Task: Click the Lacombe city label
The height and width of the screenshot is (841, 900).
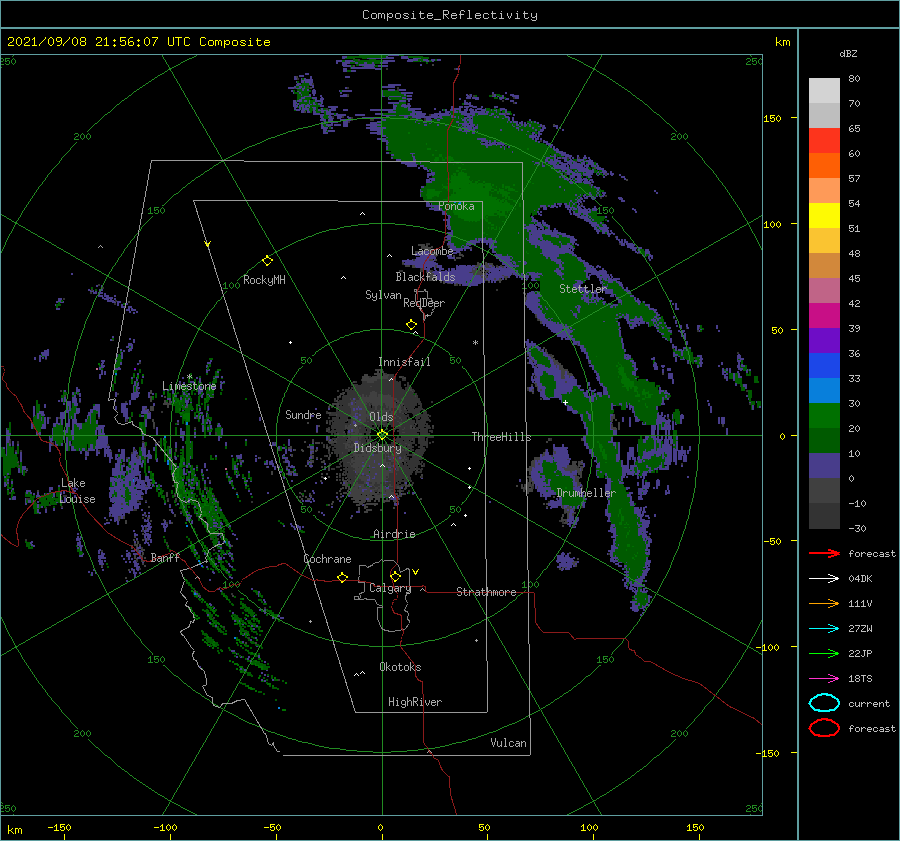Action: (432, 251)
